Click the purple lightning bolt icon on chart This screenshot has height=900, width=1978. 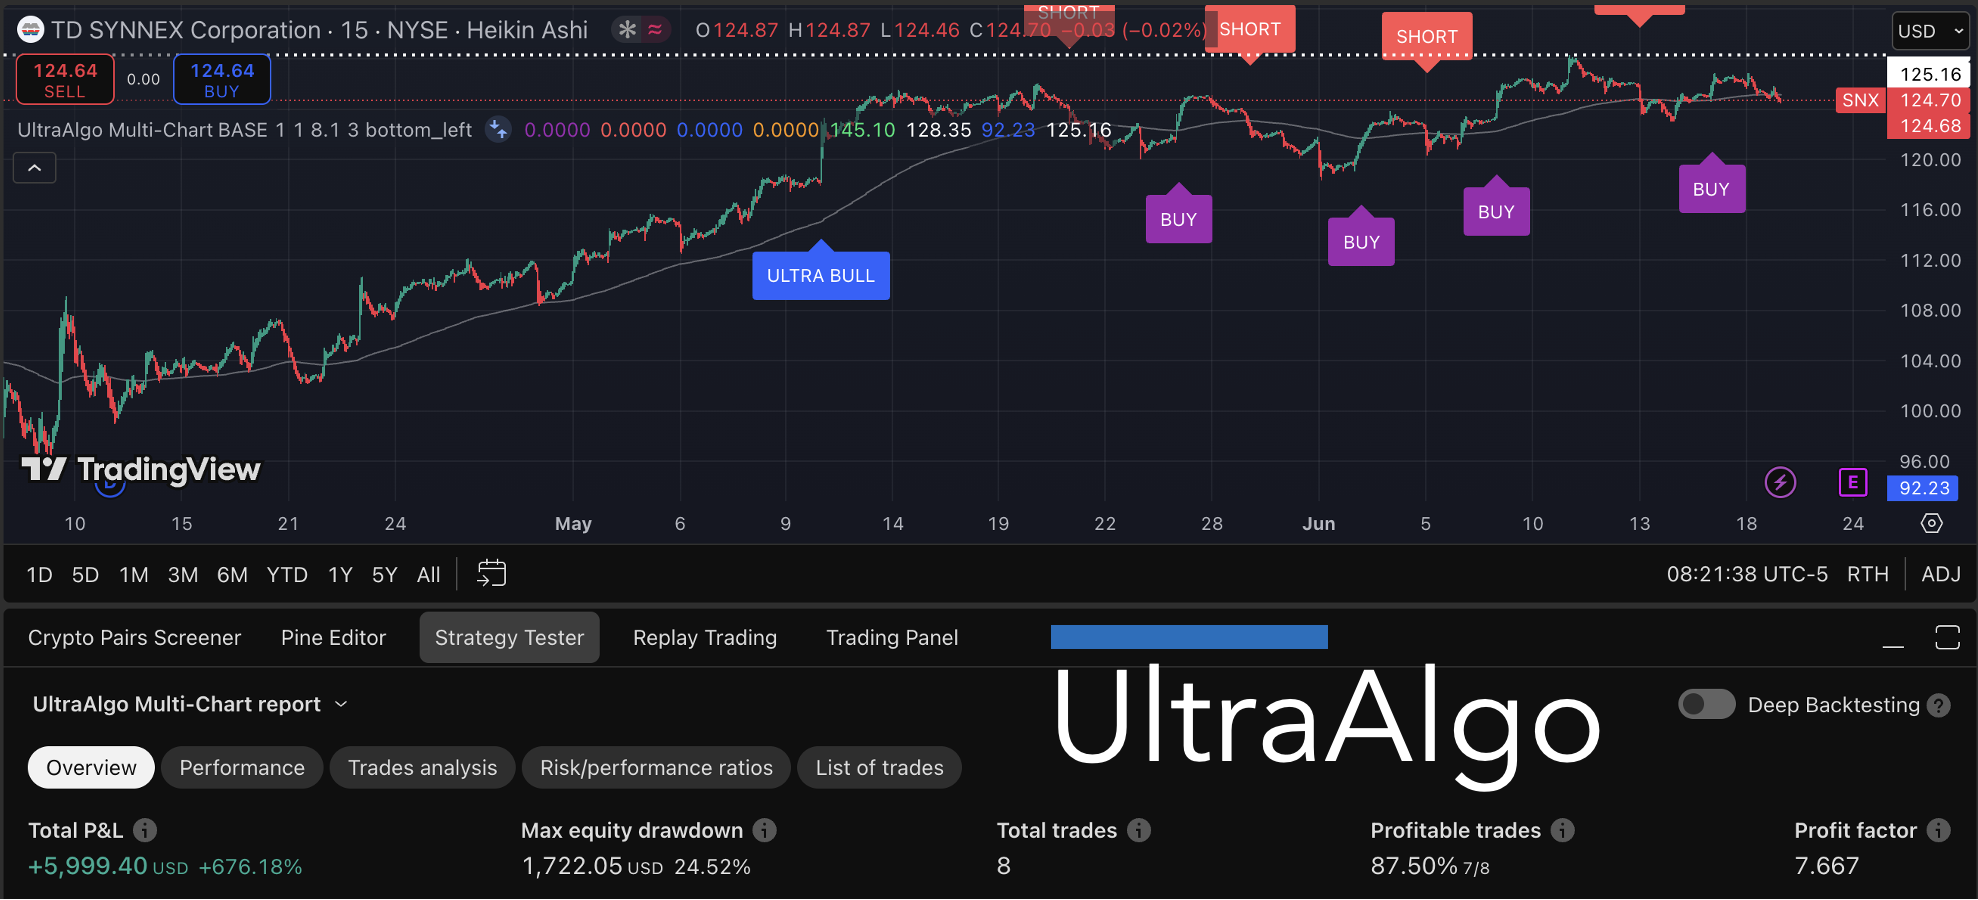(x=1780, y=482)
